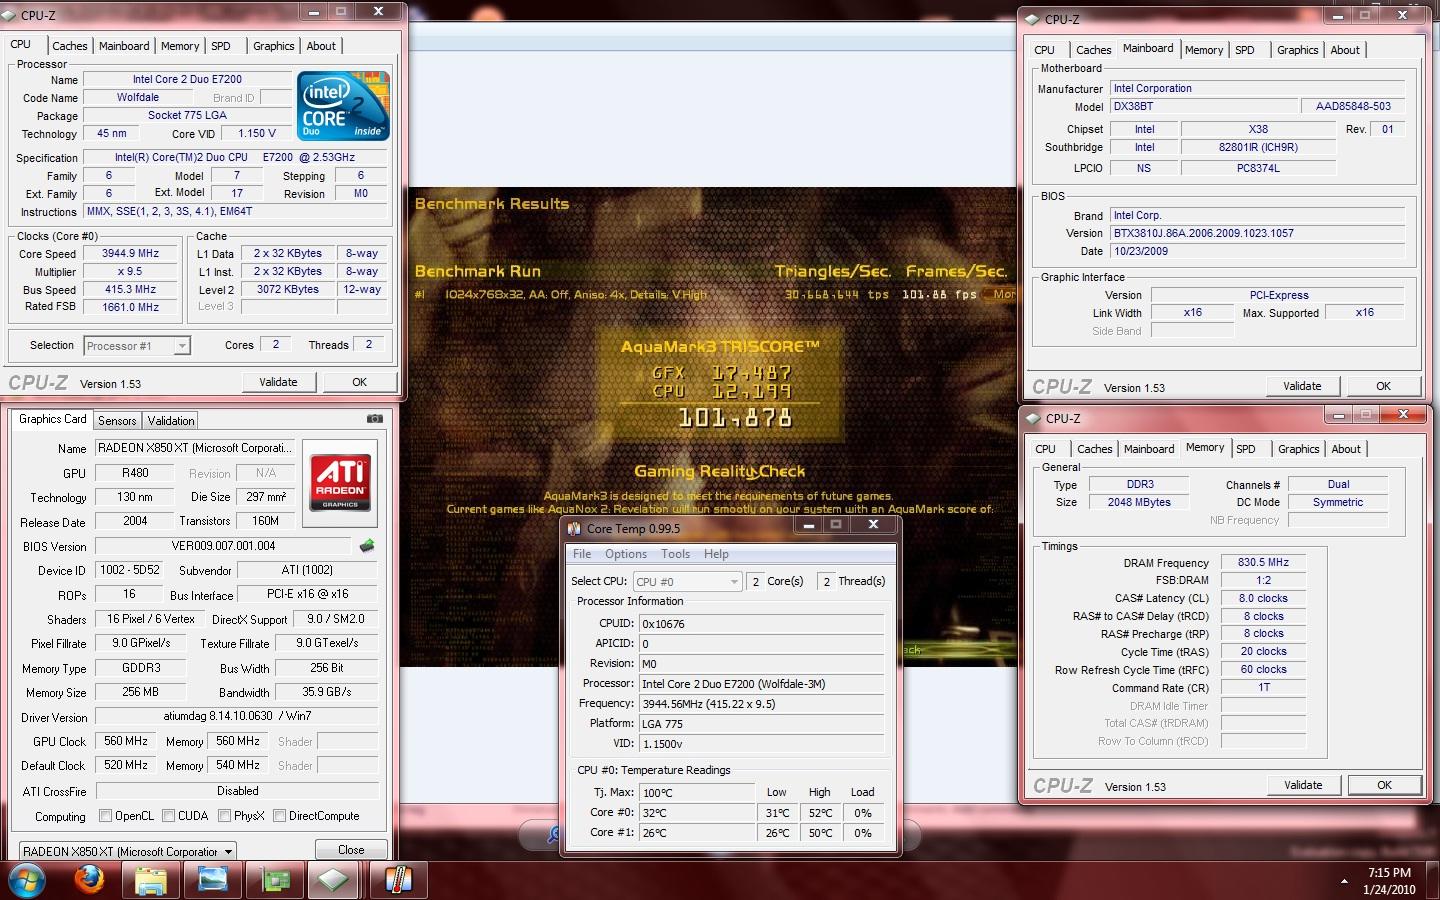
Task: Enable the CUDA checkbox
Action: pos(168,816)
